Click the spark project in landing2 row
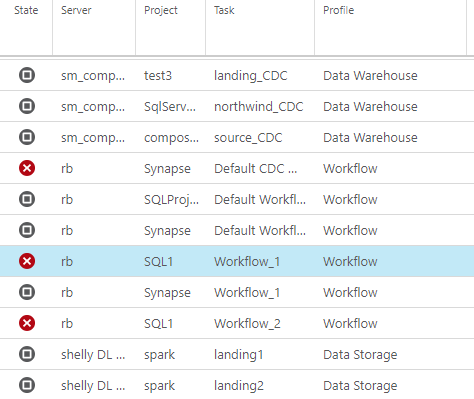The image size is (474, 399). (x=159, y=386)
